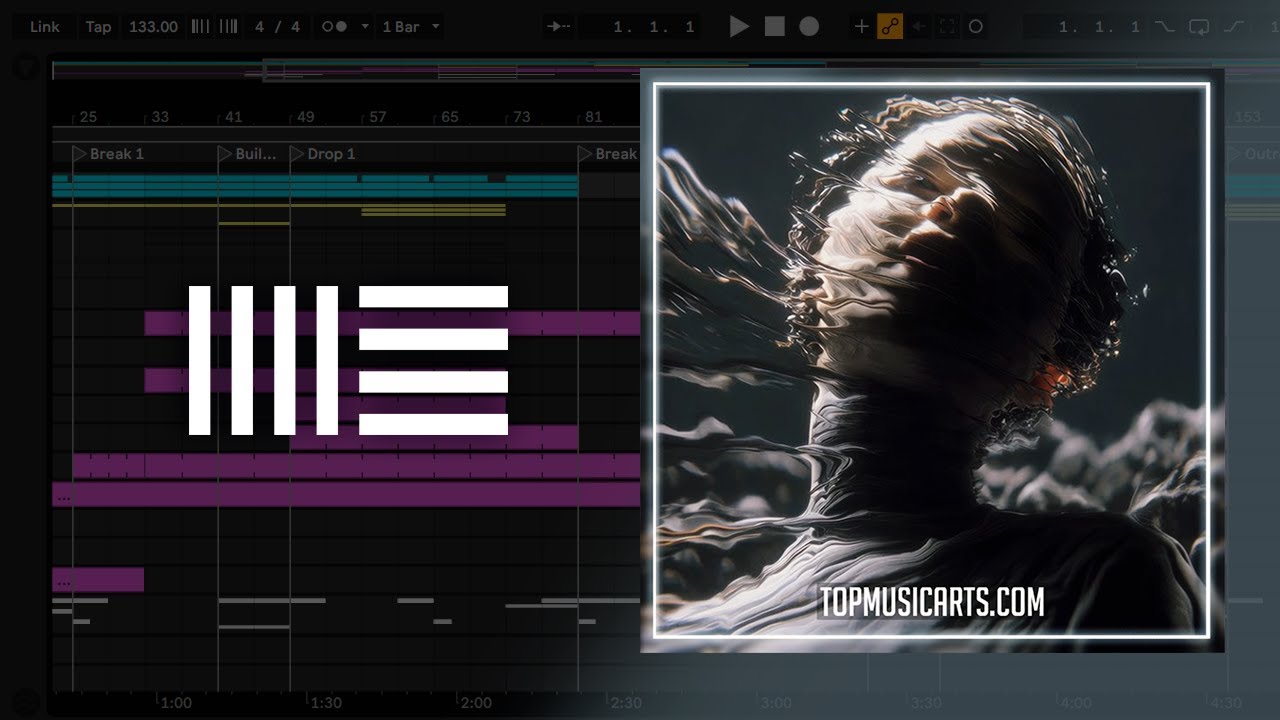Click bar 25 in the beat ruler
This screenshot has height=720, width=1280.
click(x=88, y=117)
